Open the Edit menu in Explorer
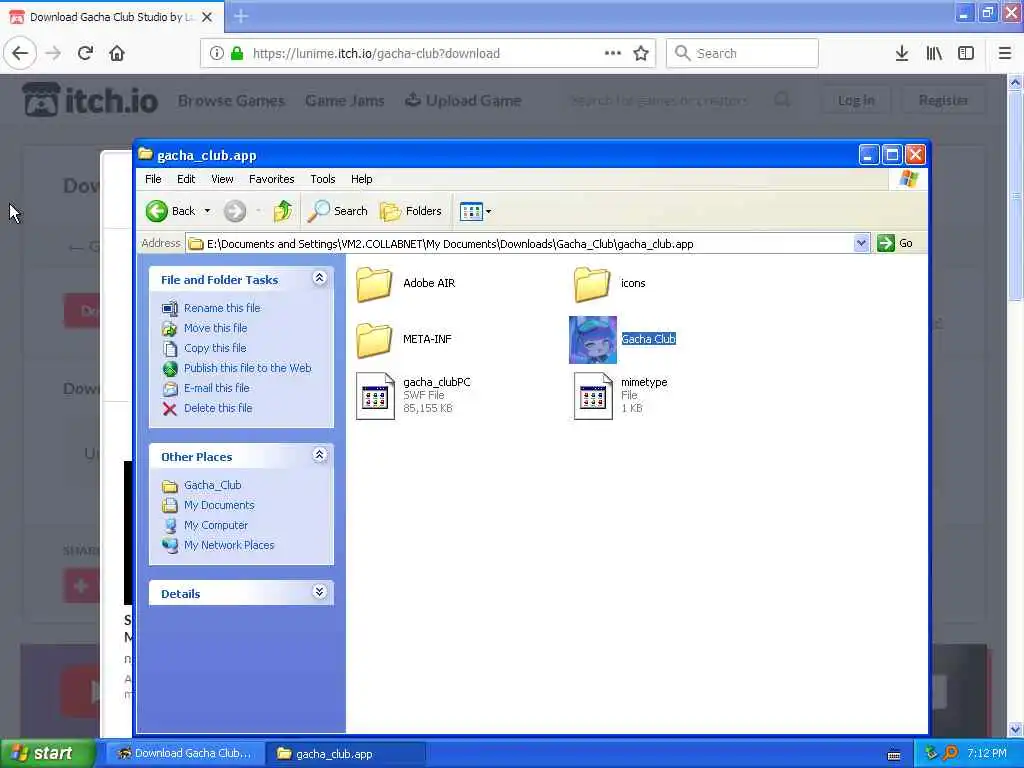The height and width of the screenshot is (768, 1024). 185,179
